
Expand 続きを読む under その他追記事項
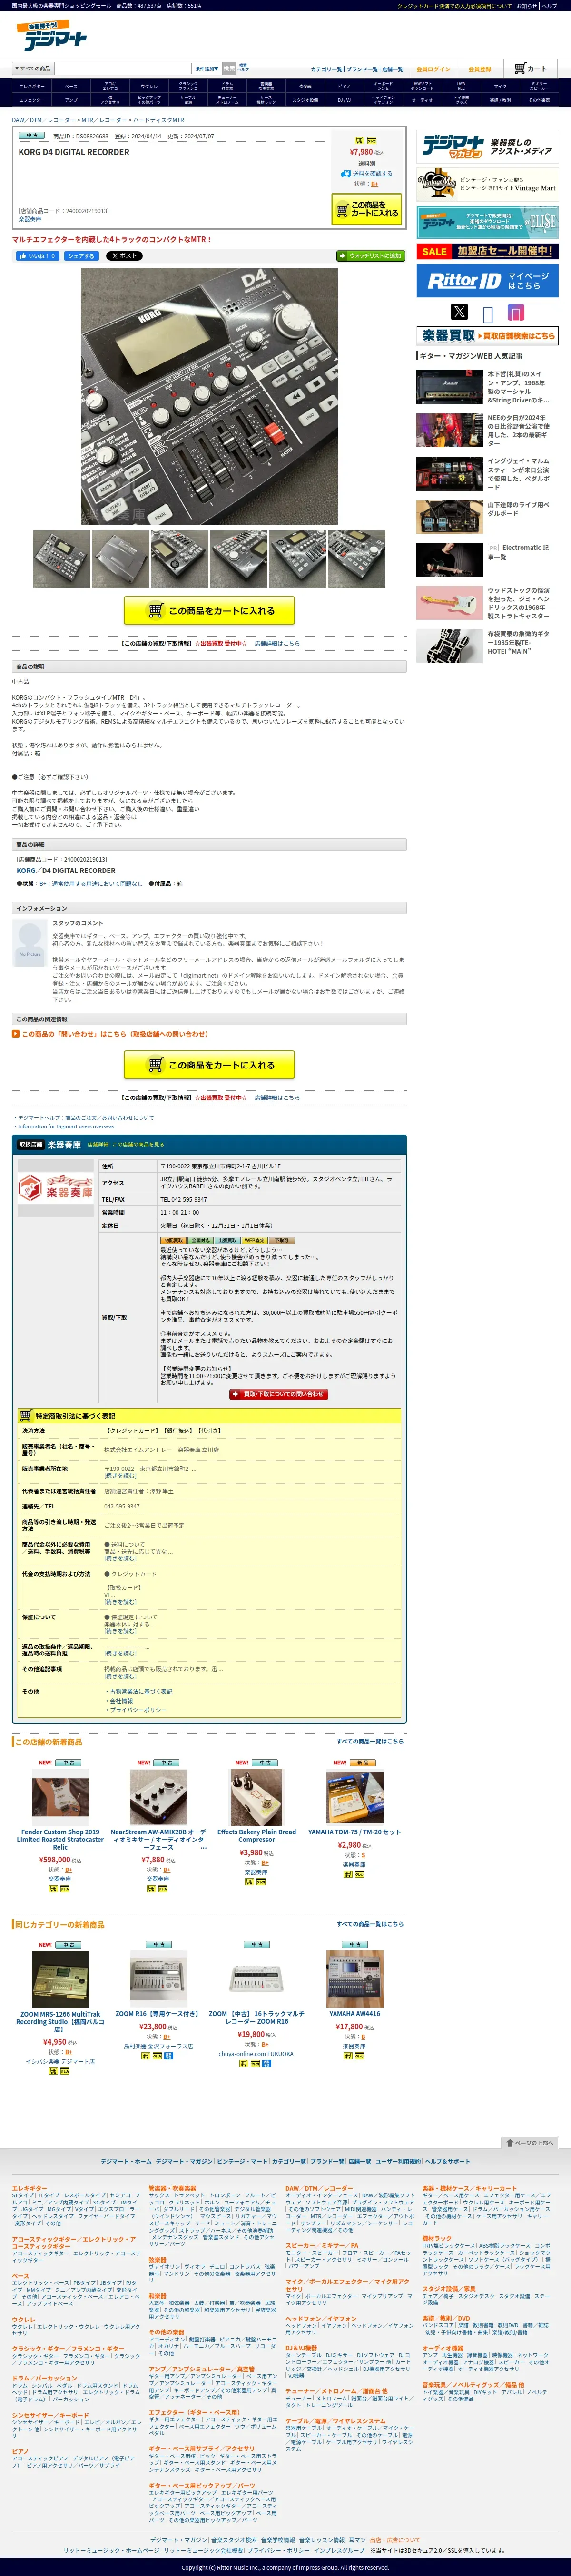point(120,1676)
